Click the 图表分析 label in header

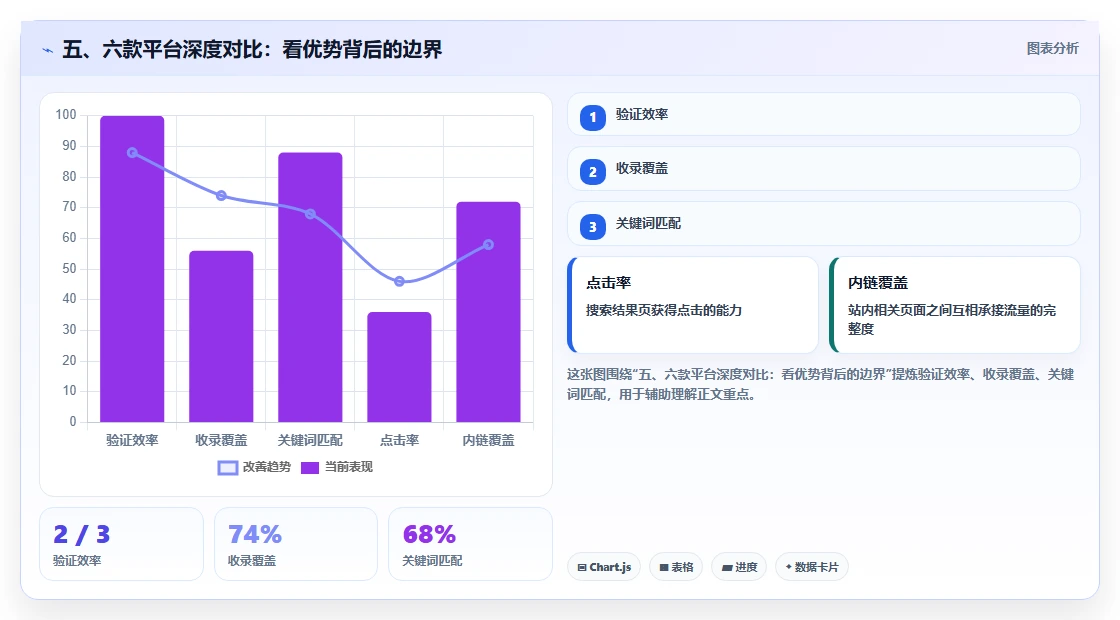coord(1052,49)
